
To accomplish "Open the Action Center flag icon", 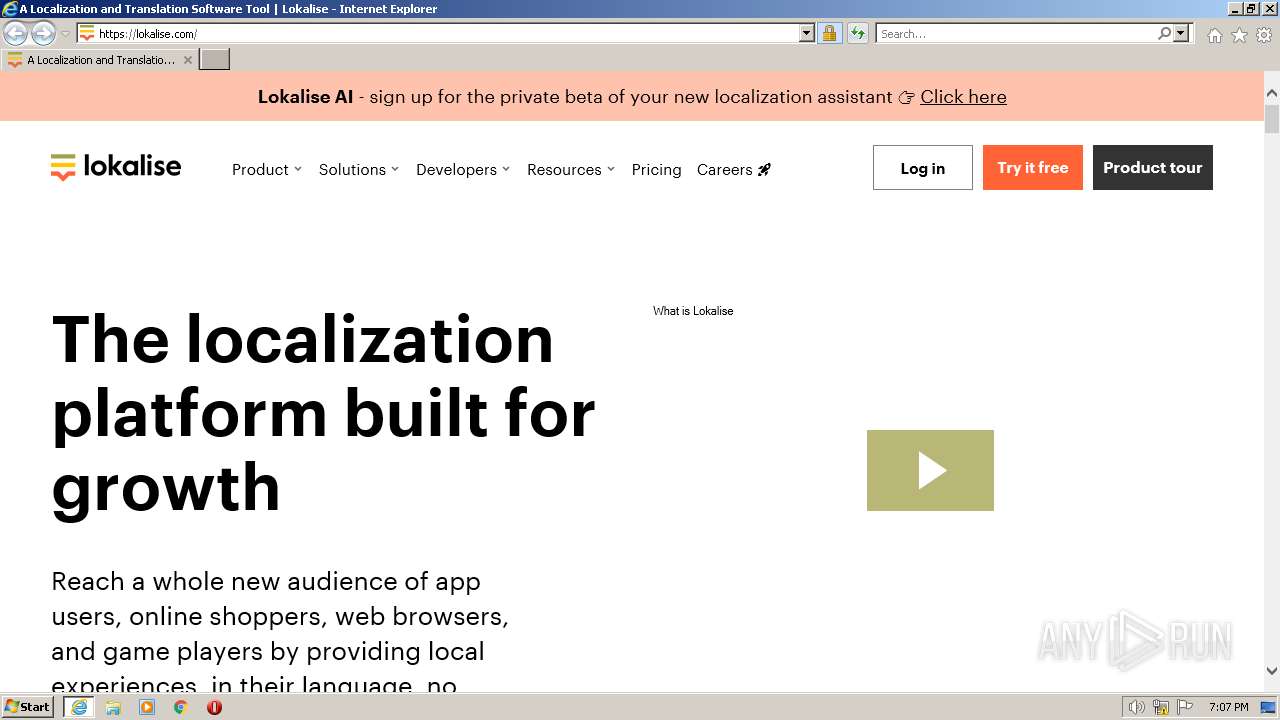I will pyautogui.click(x=1185, y=707).
